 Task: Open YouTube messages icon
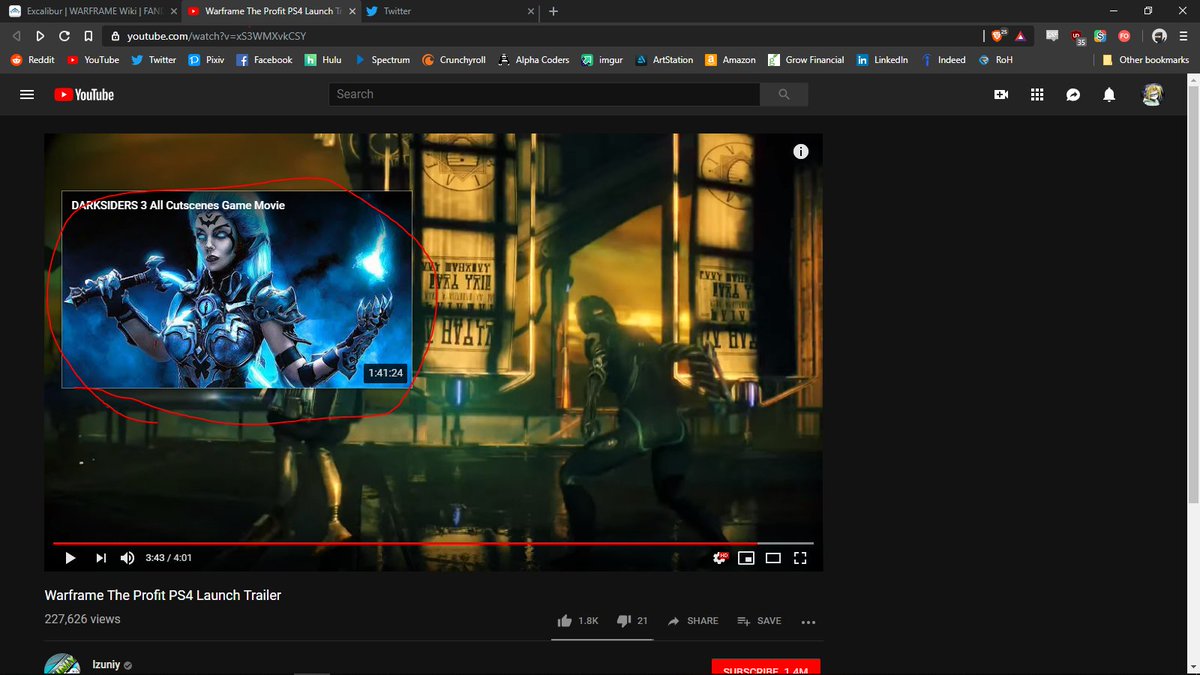[1073, 94]
